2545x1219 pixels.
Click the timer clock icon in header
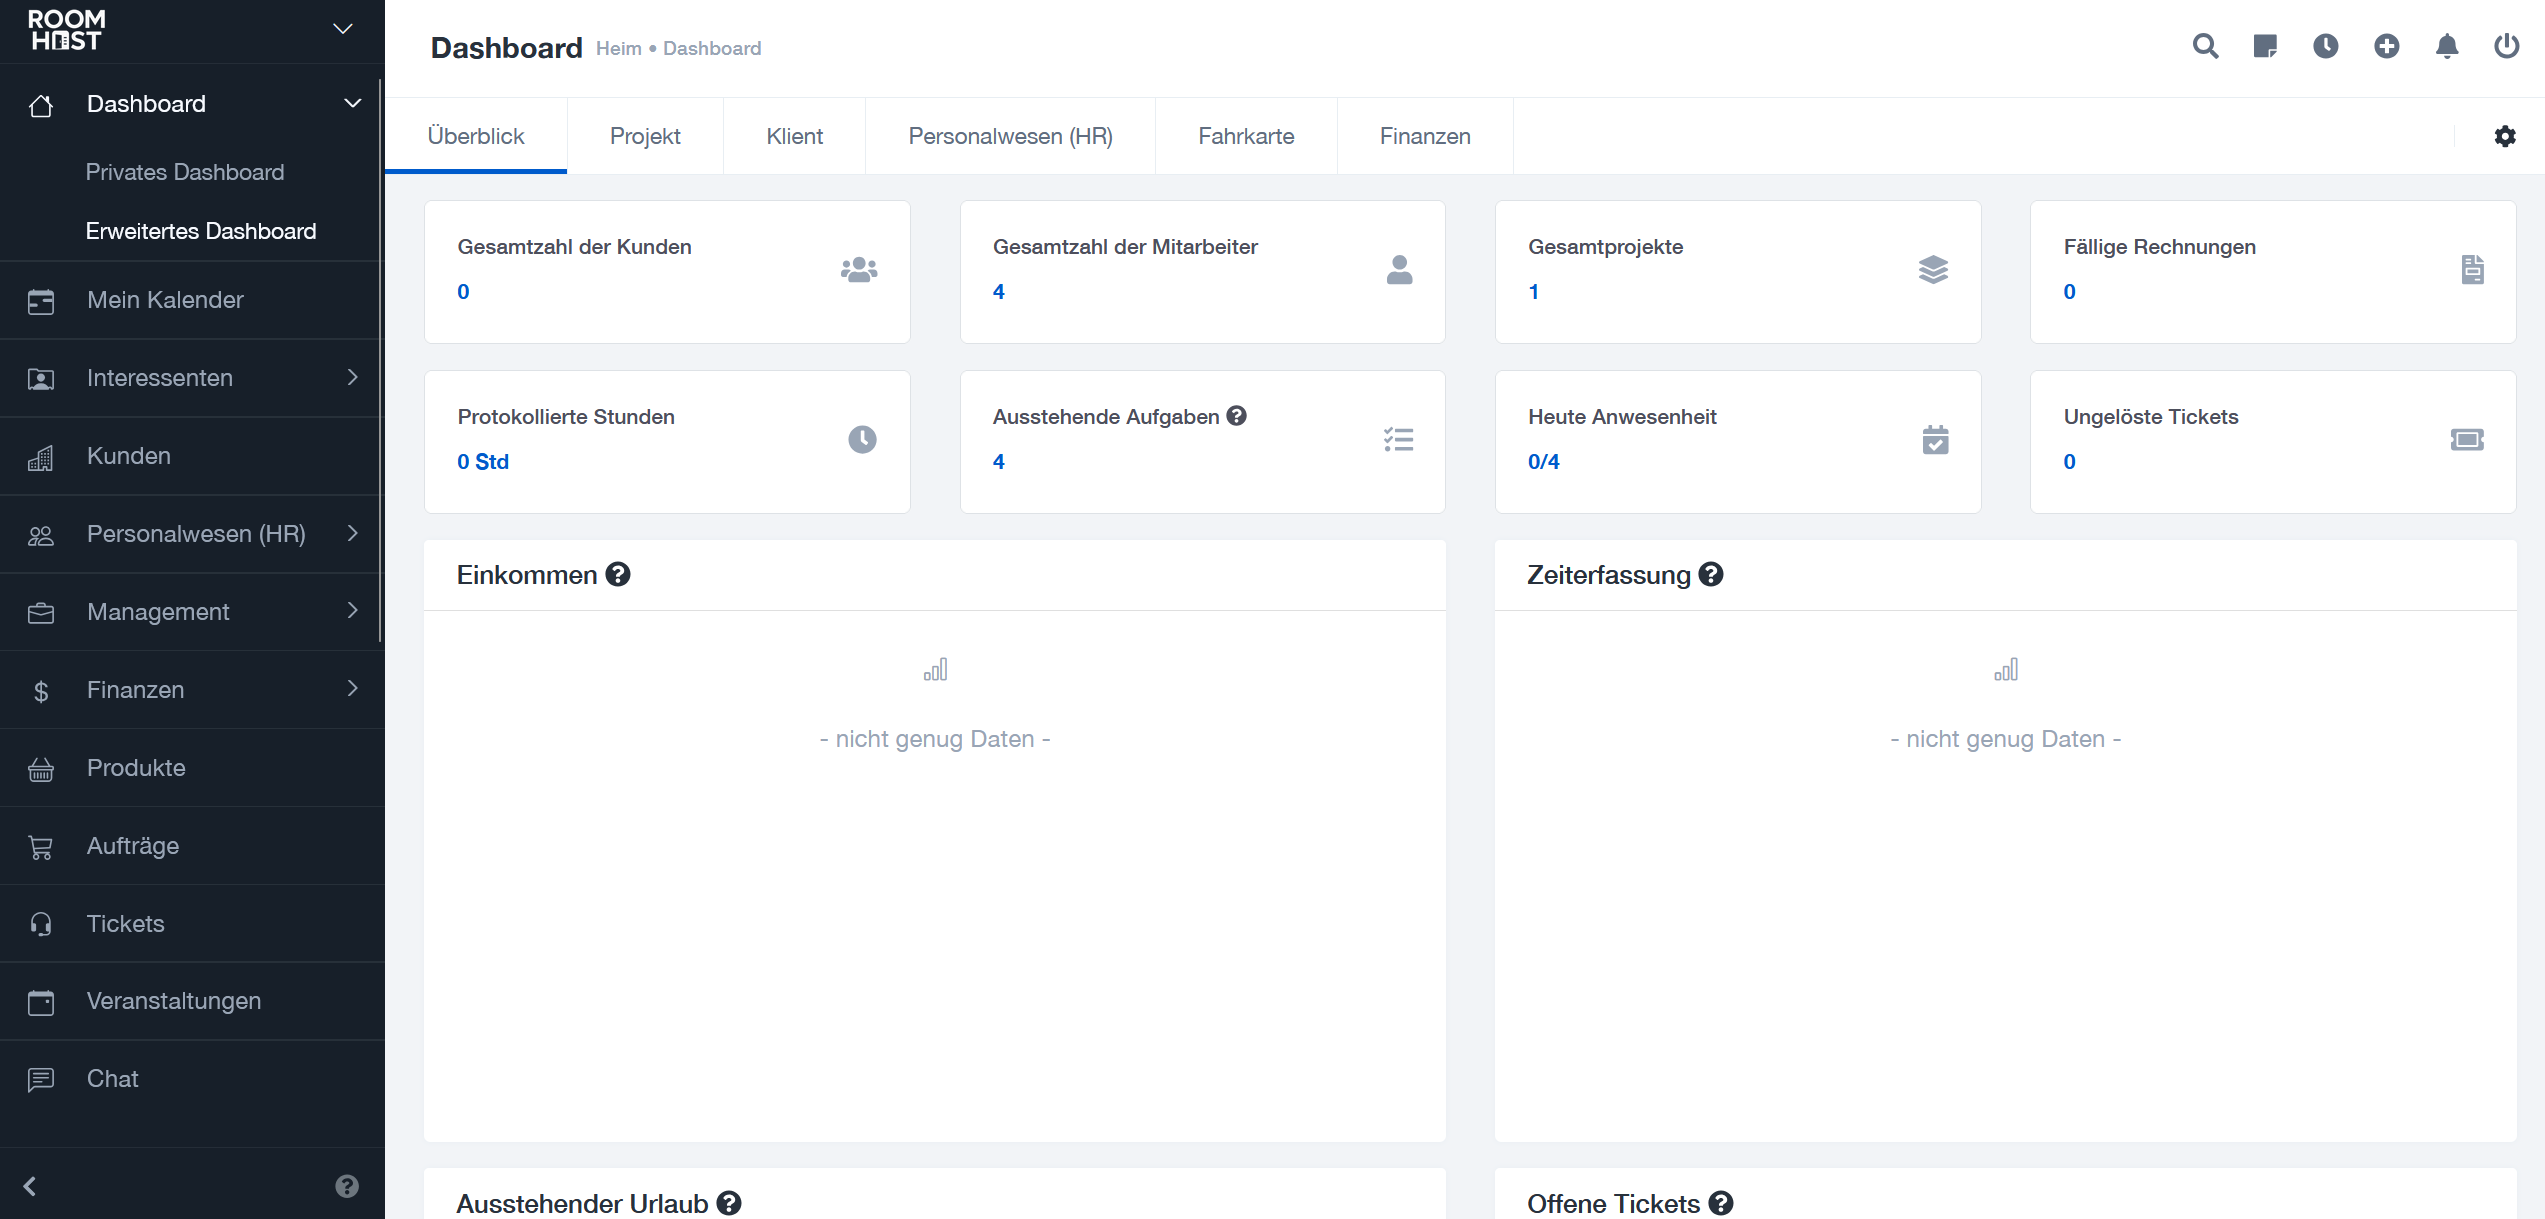2326,47
